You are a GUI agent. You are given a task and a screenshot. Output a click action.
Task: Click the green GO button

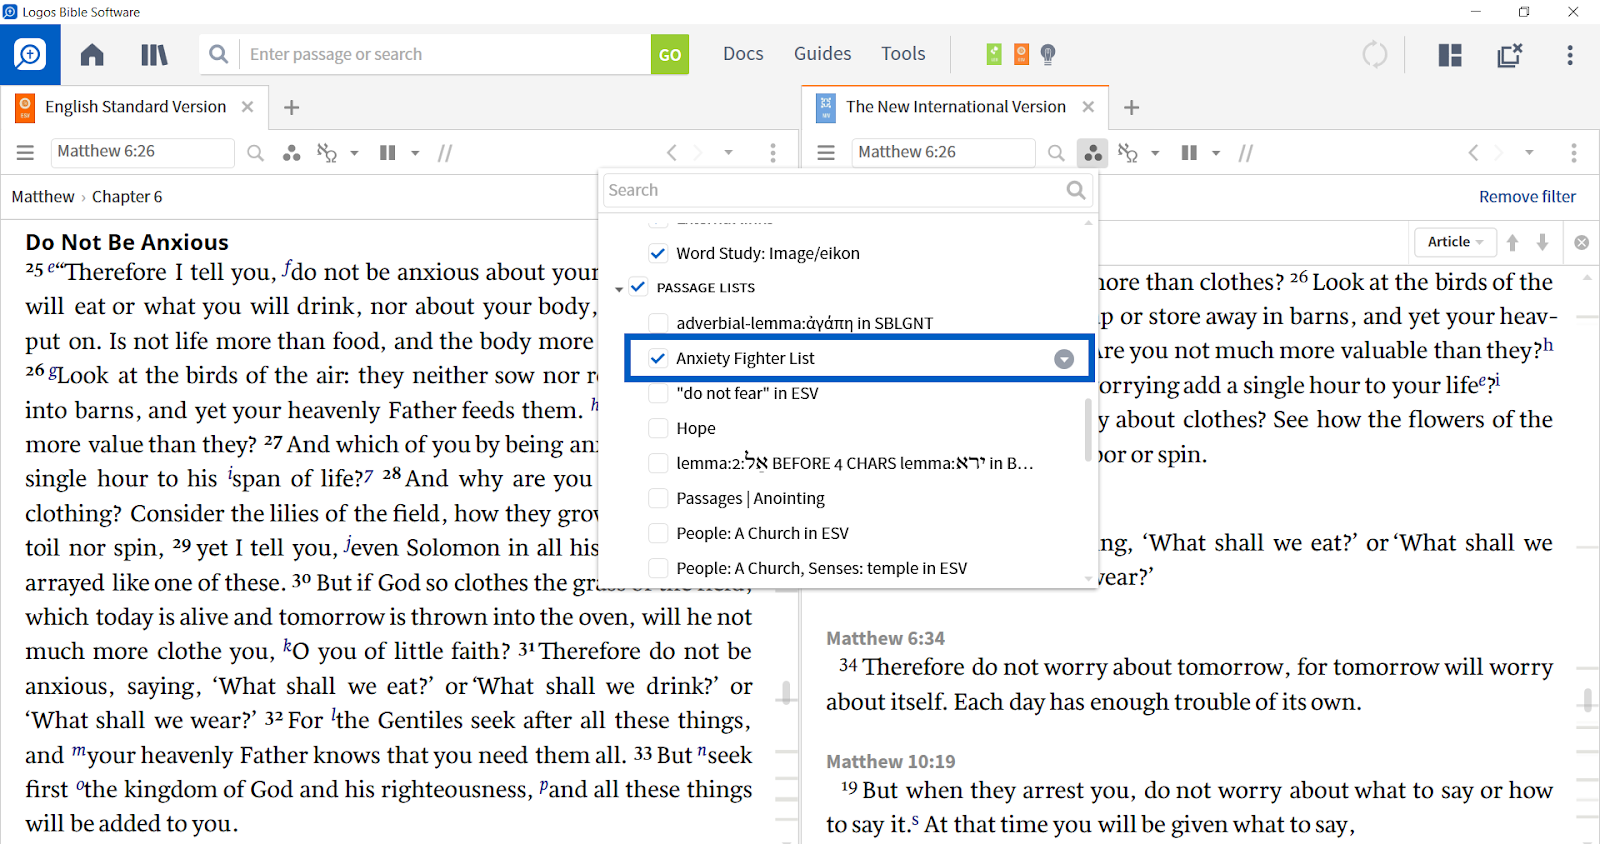pyautogui.click(x=670, y=54)
